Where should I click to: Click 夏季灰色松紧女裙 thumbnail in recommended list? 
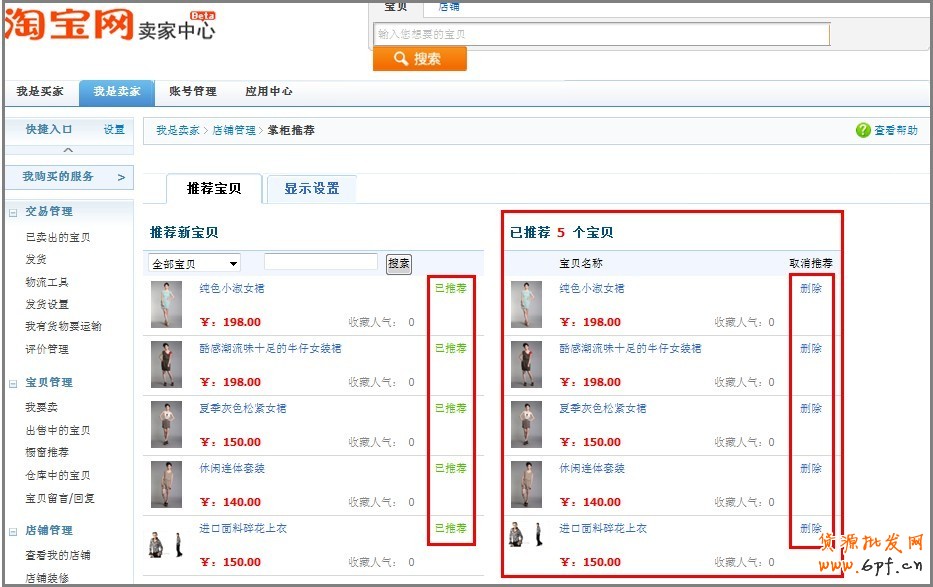(526, 425)
